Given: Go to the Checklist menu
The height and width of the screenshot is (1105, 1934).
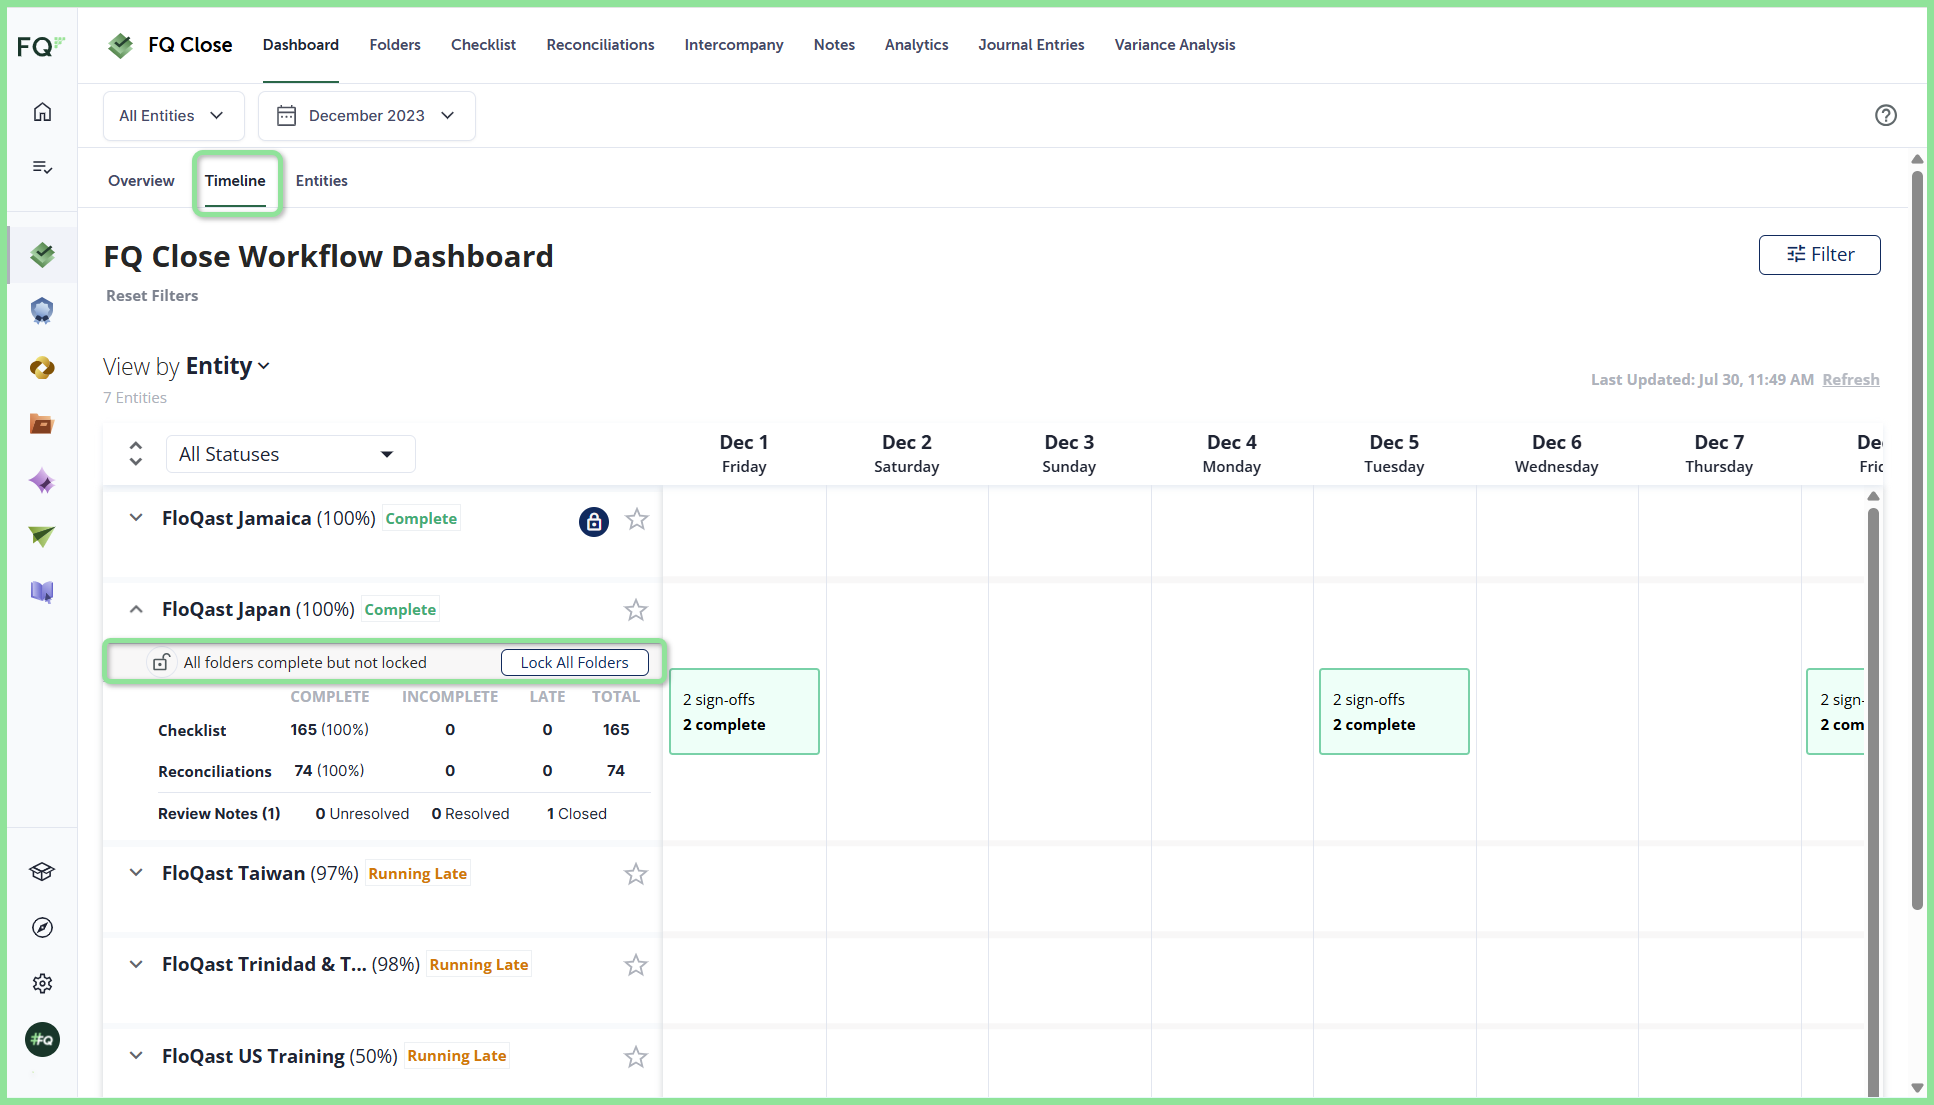Looking at the screenshot, I should tap(483, 45).
